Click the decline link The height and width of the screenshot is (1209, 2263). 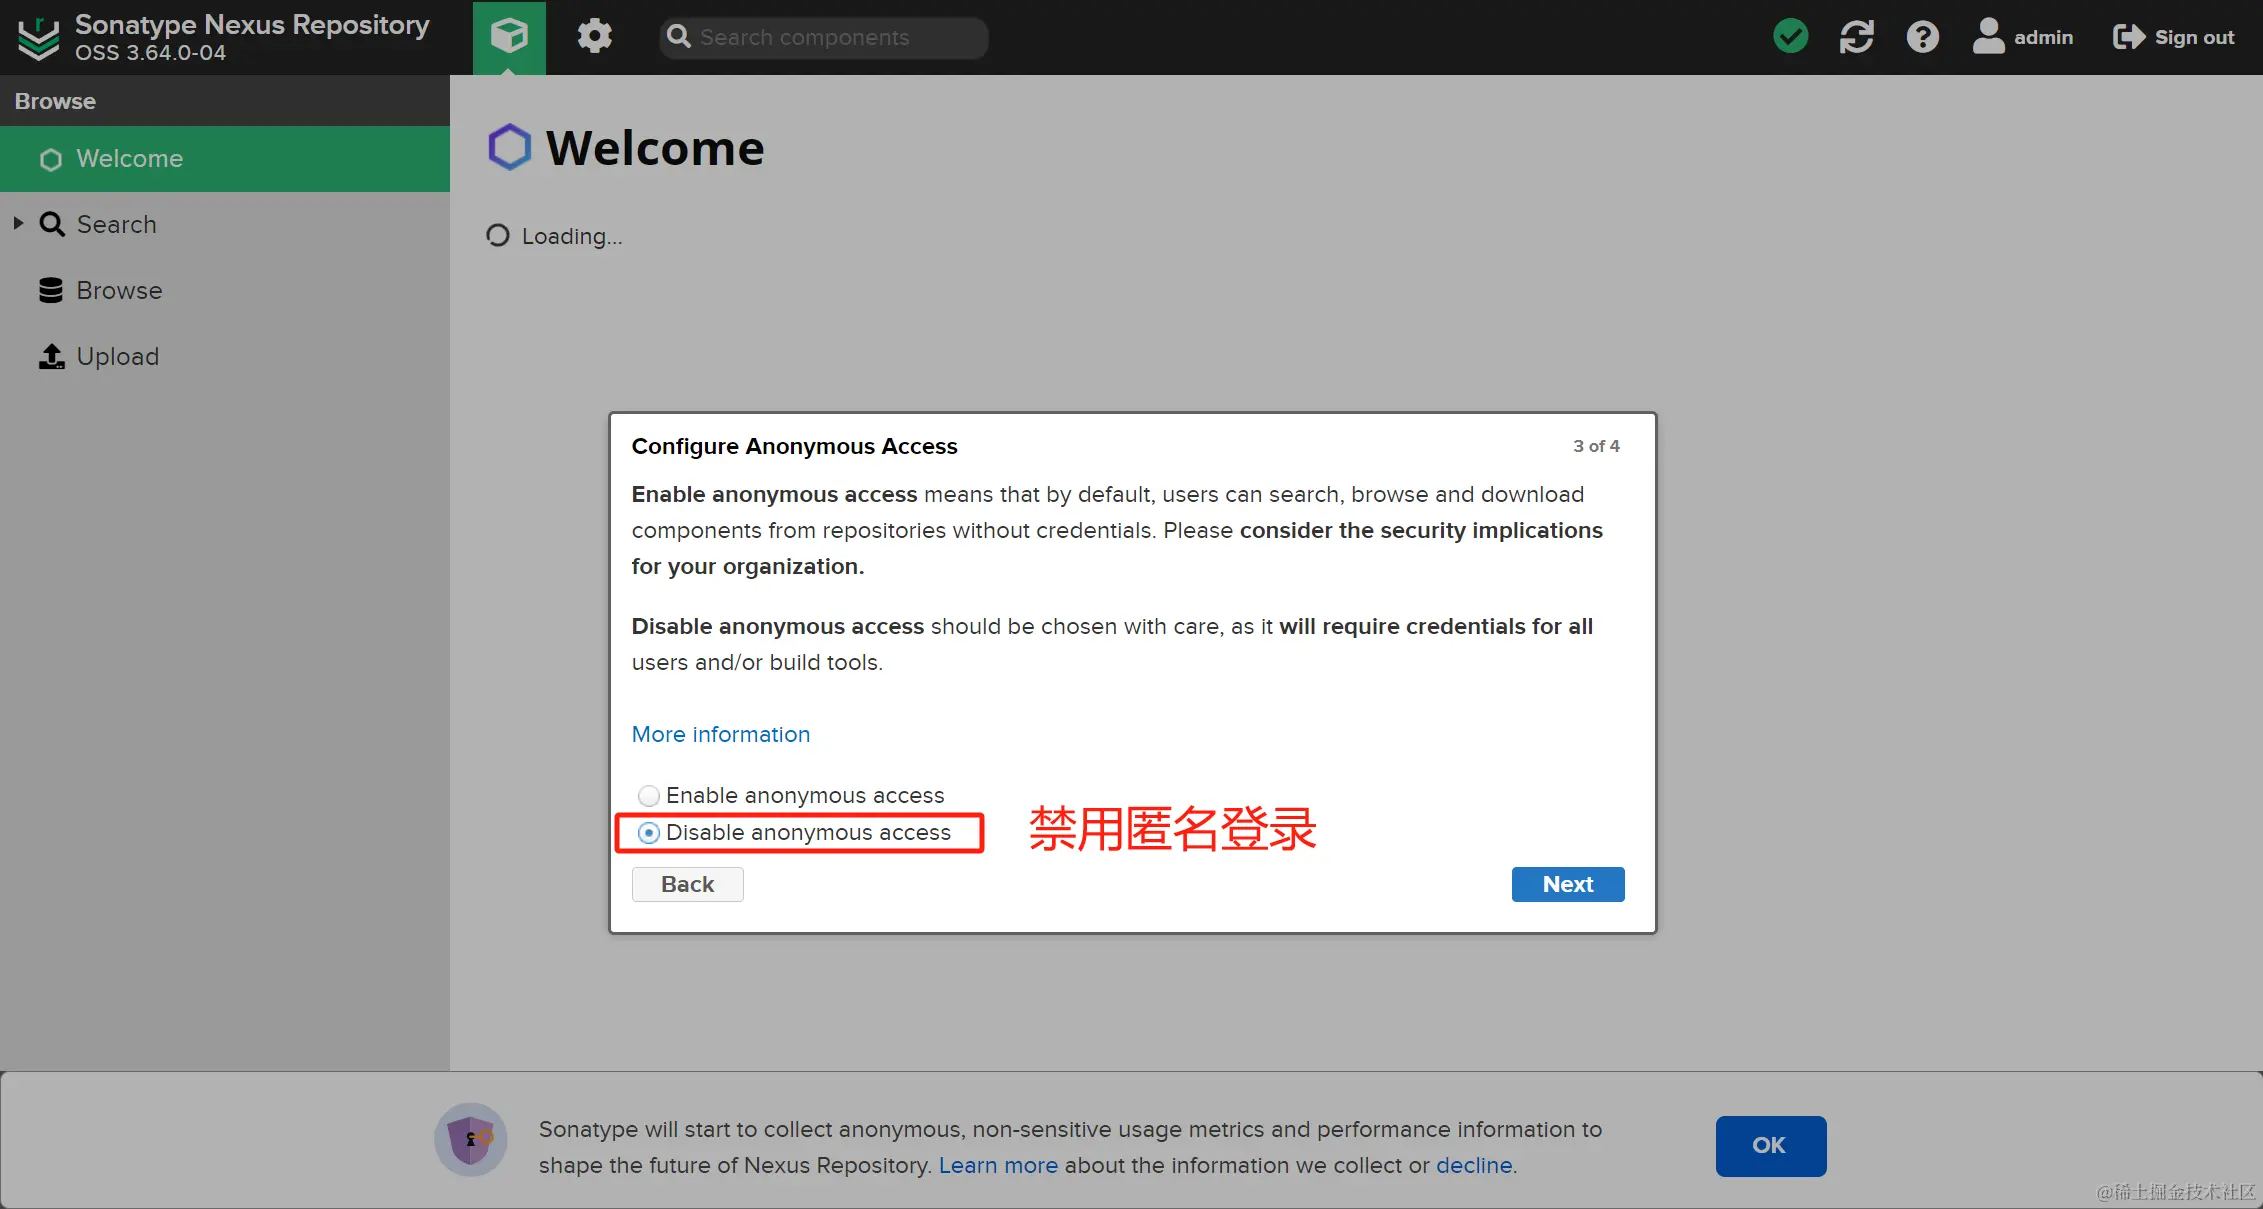coord(1473,1166)
